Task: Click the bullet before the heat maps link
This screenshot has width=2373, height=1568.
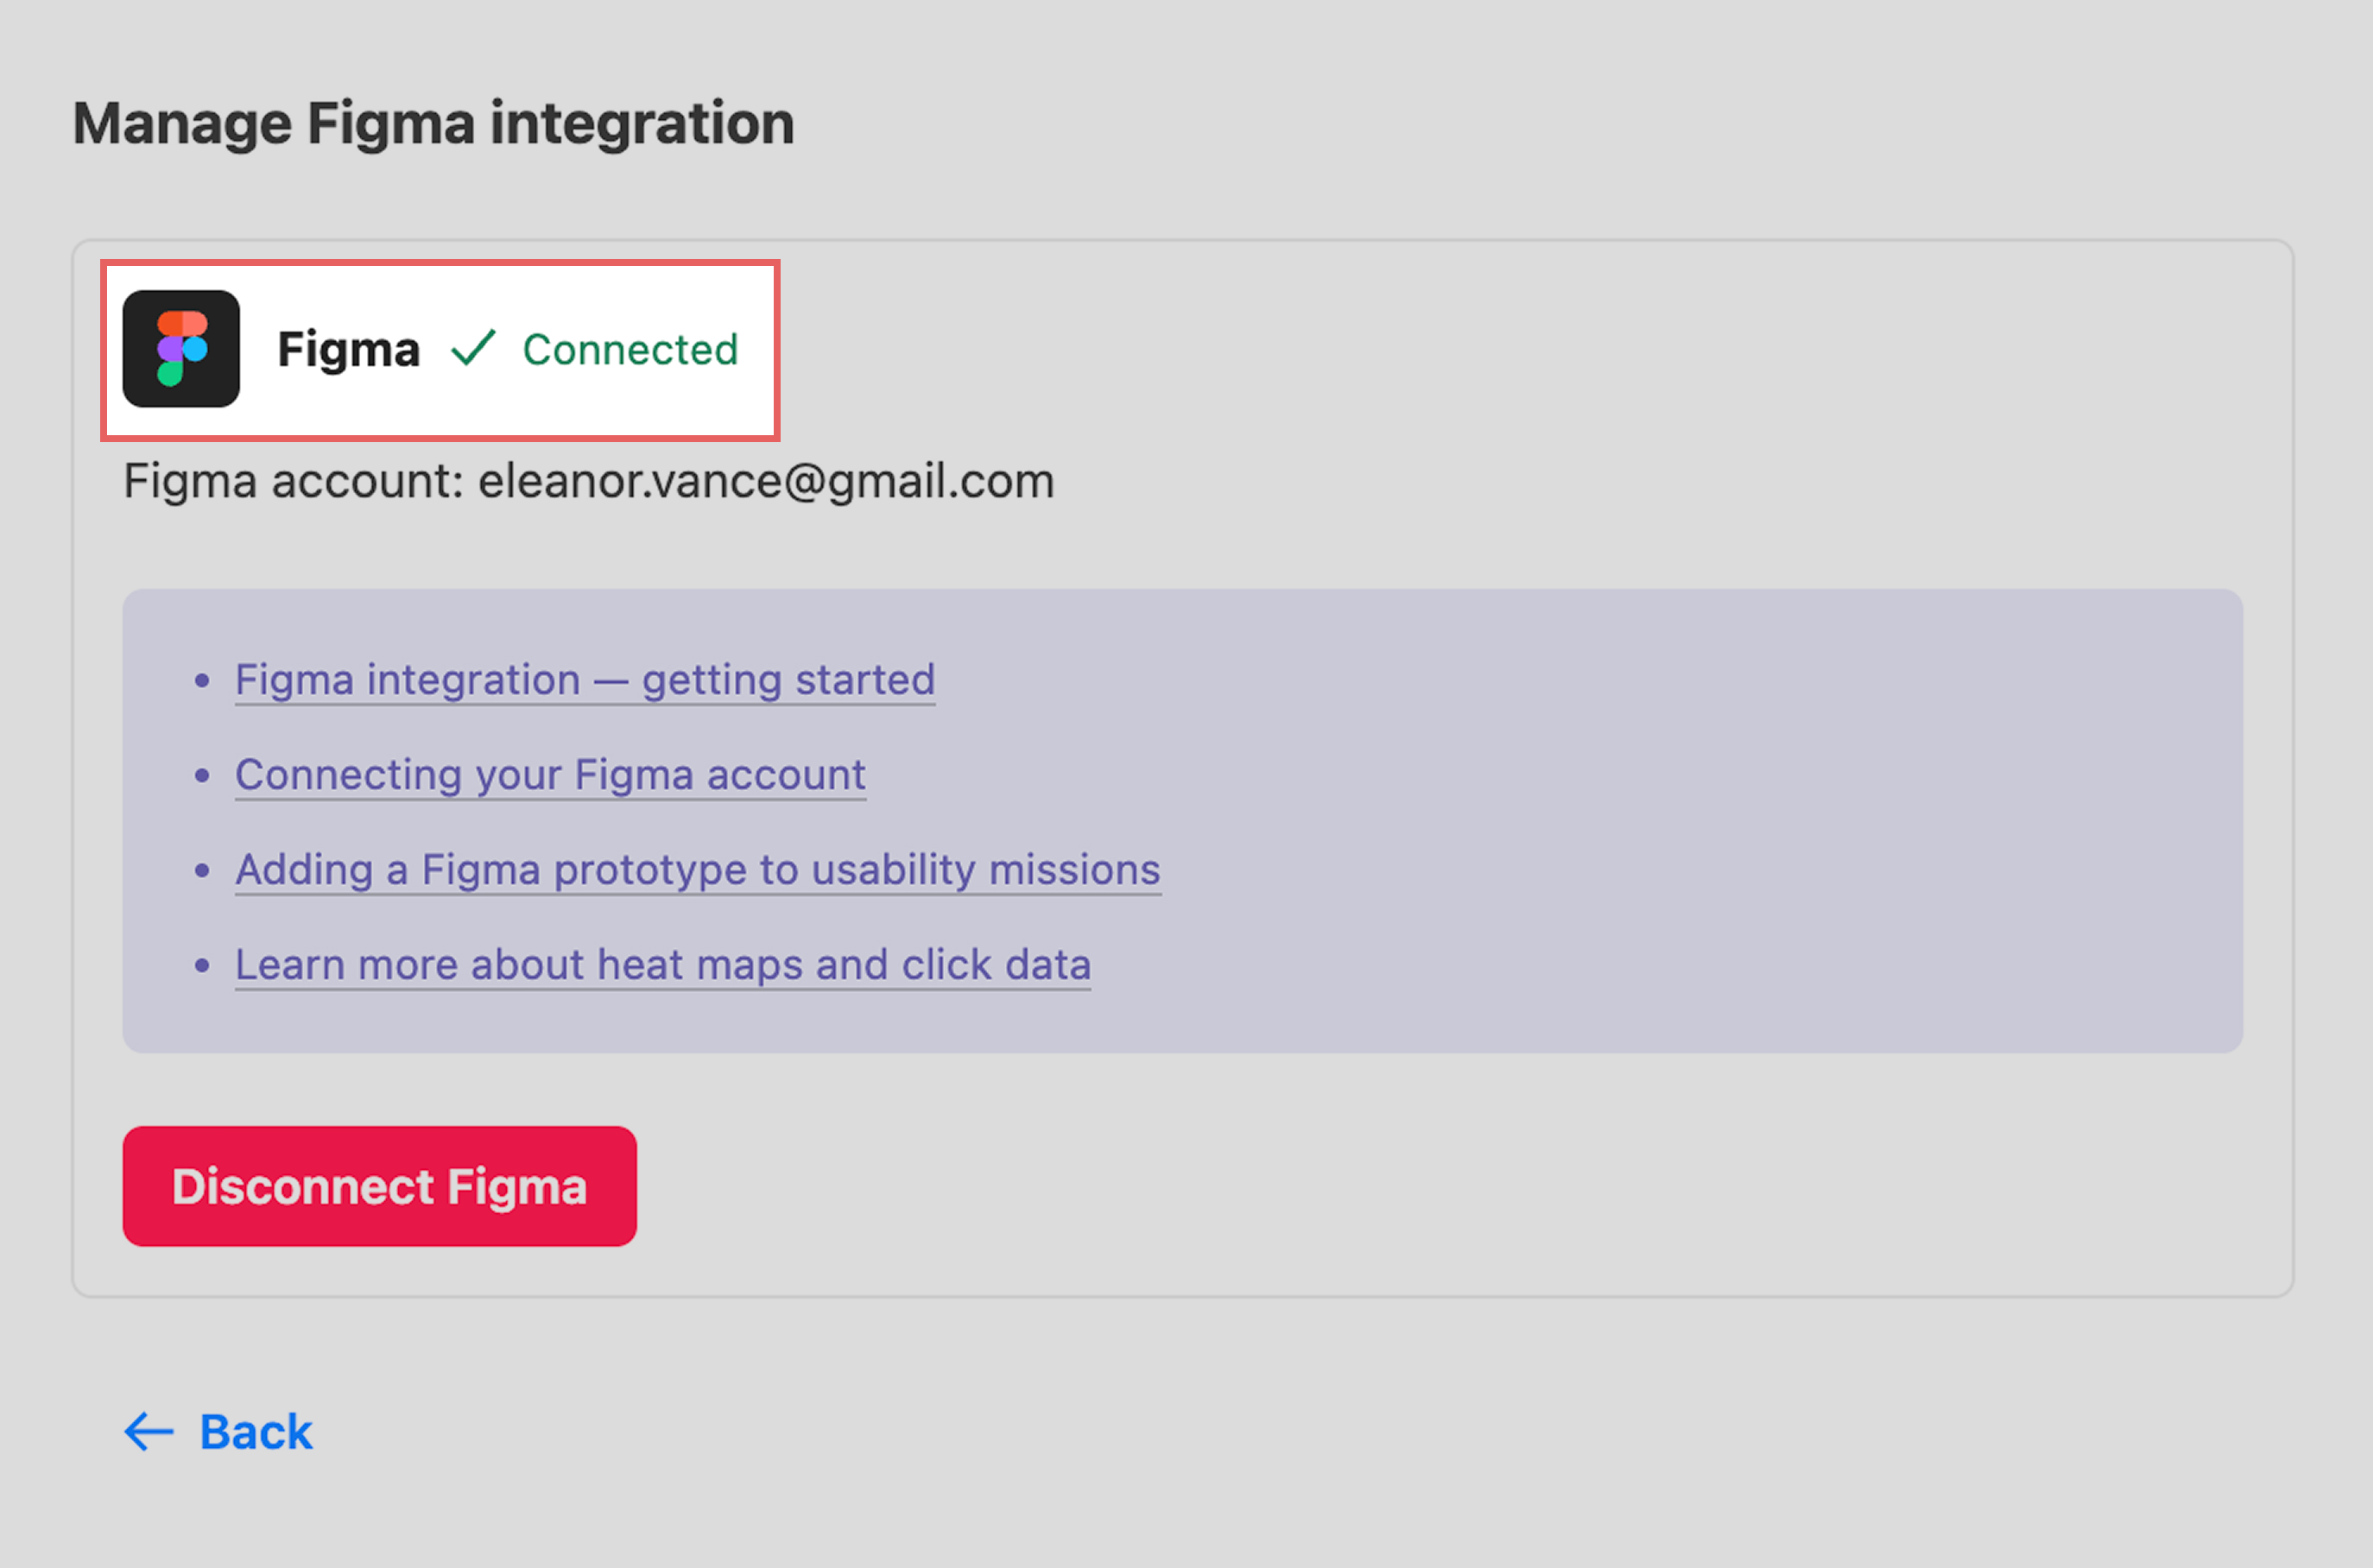Action: [203, 966]
